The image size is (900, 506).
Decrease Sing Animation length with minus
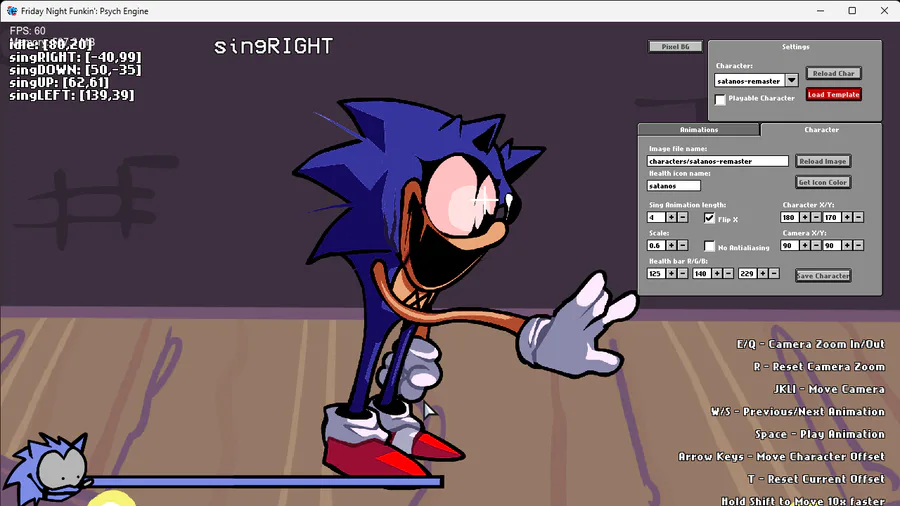point(682,217)
